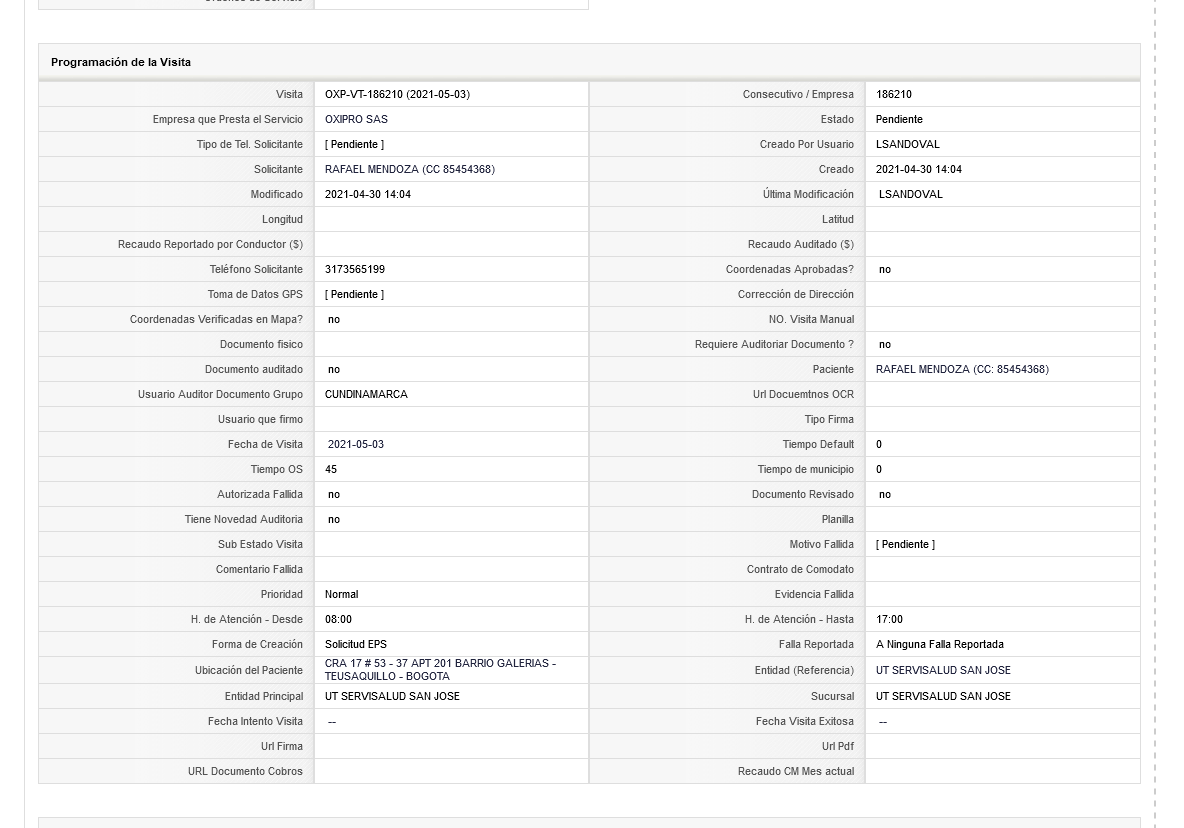Select the Documento fisico label
The width and height of the screenshot is (1184, 828).
coord(261,344)
